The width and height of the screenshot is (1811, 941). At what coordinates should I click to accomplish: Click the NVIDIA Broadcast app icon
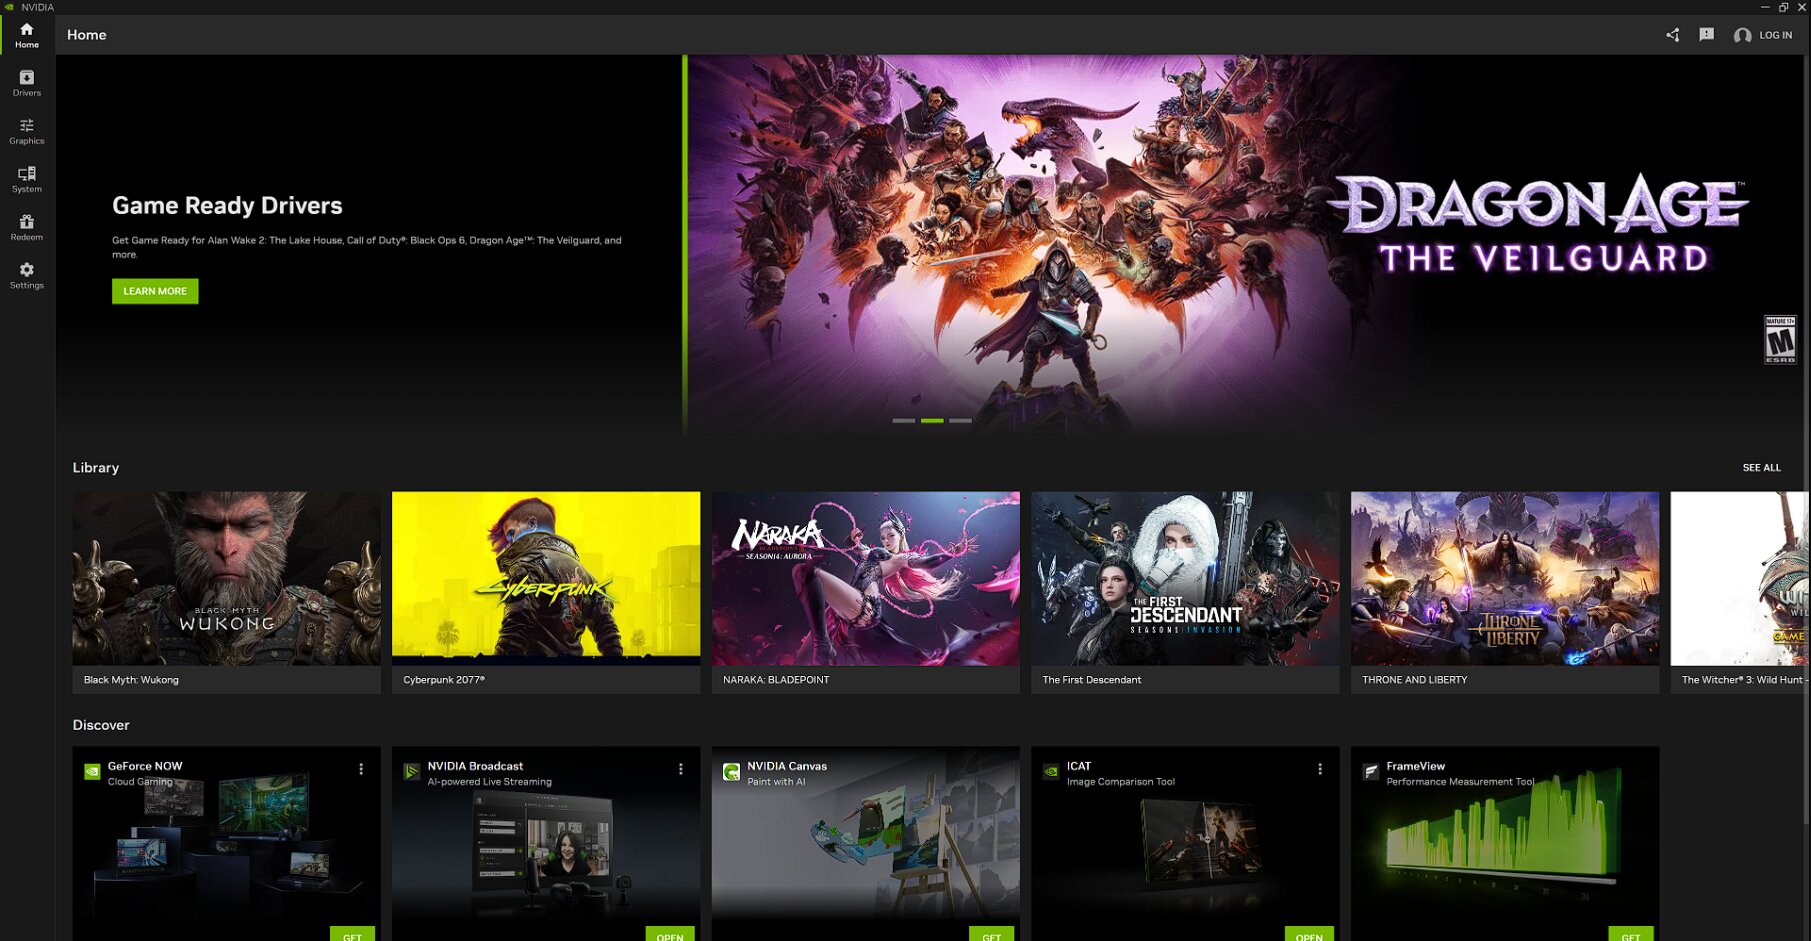coord(411,771)
